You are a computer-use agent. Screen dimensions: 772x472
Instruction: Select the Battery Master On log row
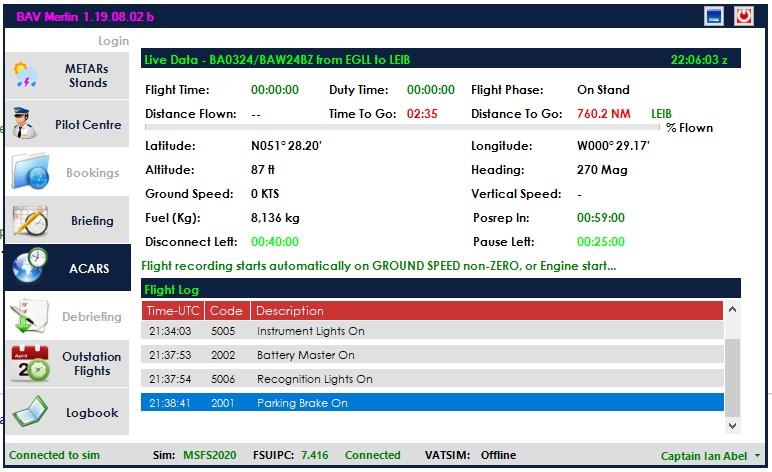[432, 355]
